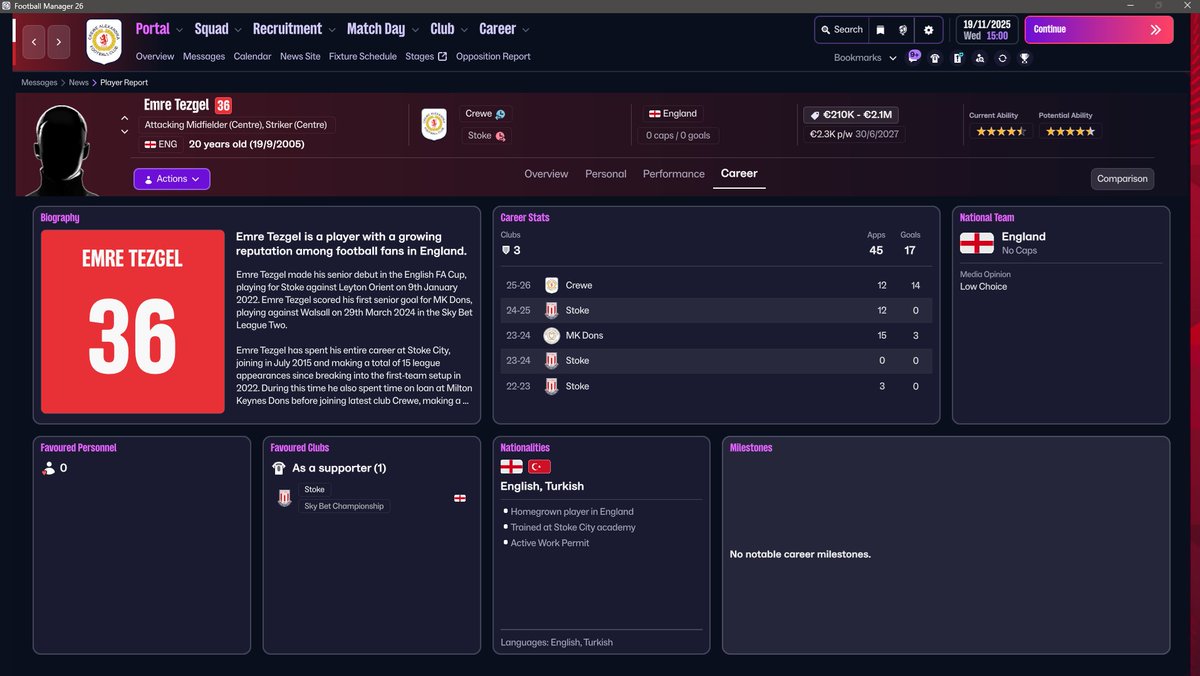
Task: Open the Actions dropdown button
Action: (172, 179)
